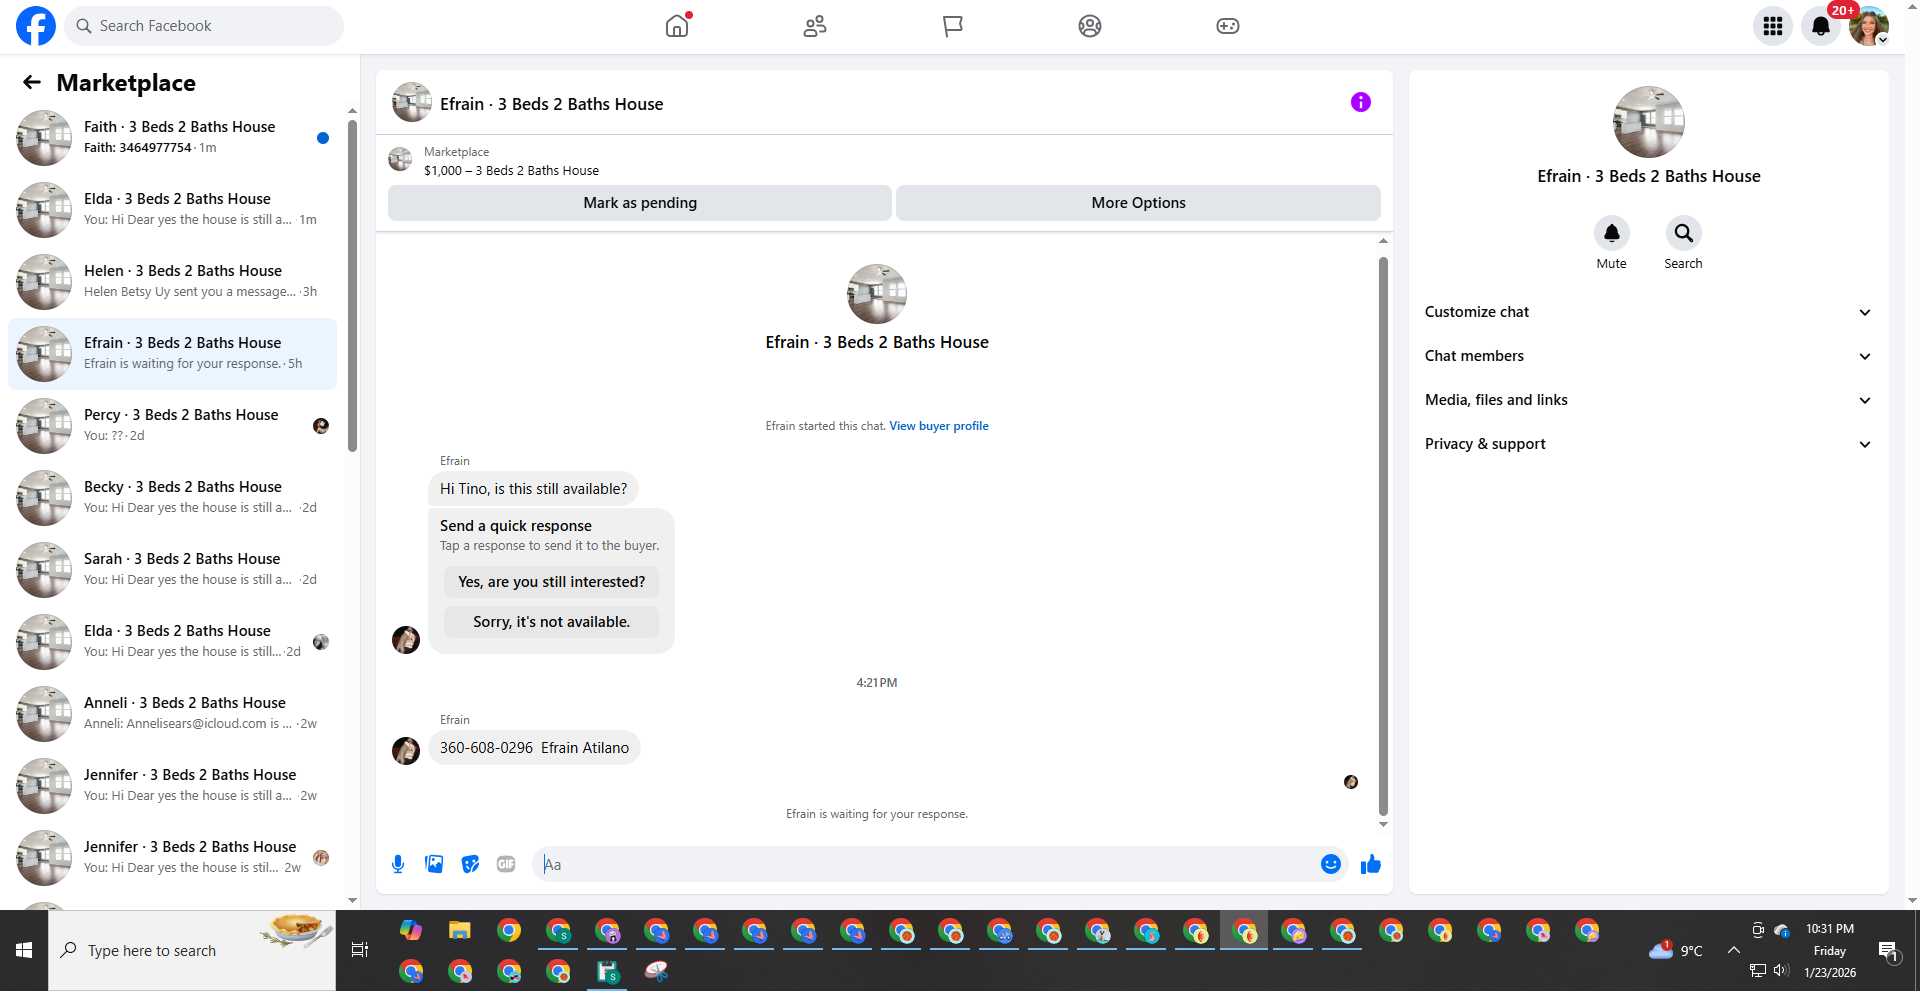1920x991 pixels.
Task: Mute this conversation bell icon
Action: pos(1611,233)
